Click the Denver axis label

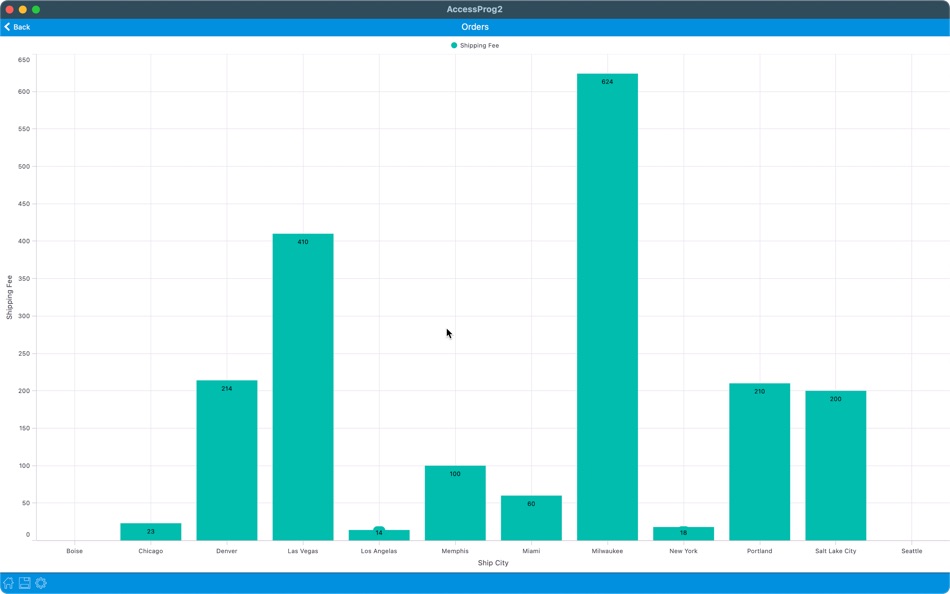pyautogui.click(x=227, y=551)
